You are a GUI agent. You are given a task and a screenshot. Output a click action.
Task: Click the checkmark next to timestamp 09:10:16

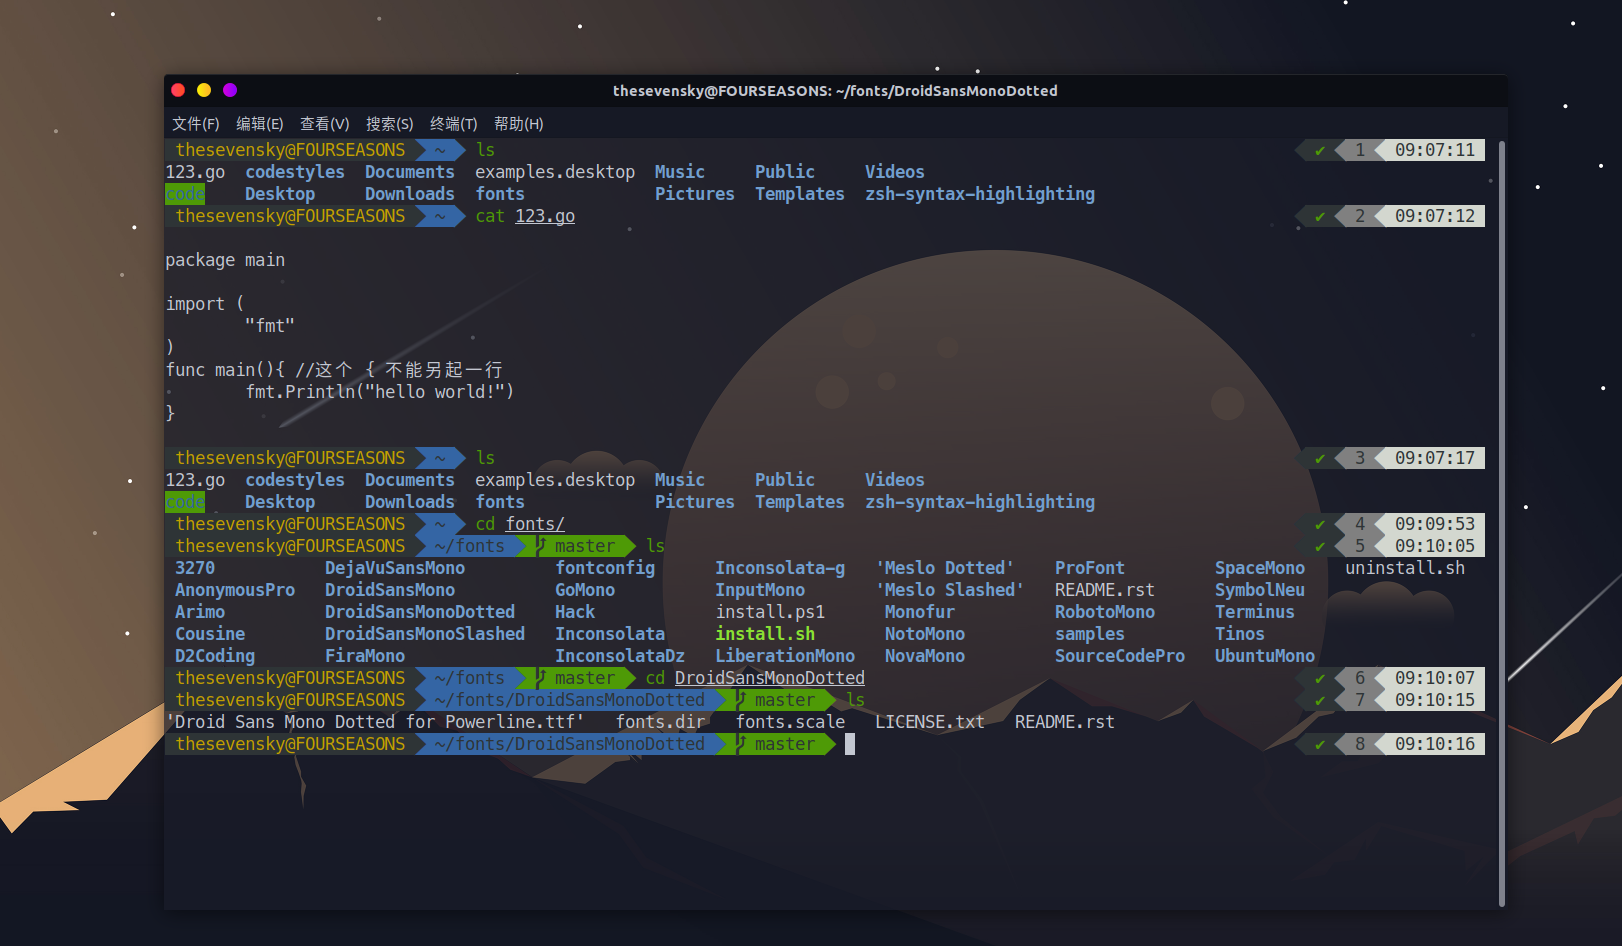pos(1320,744)
